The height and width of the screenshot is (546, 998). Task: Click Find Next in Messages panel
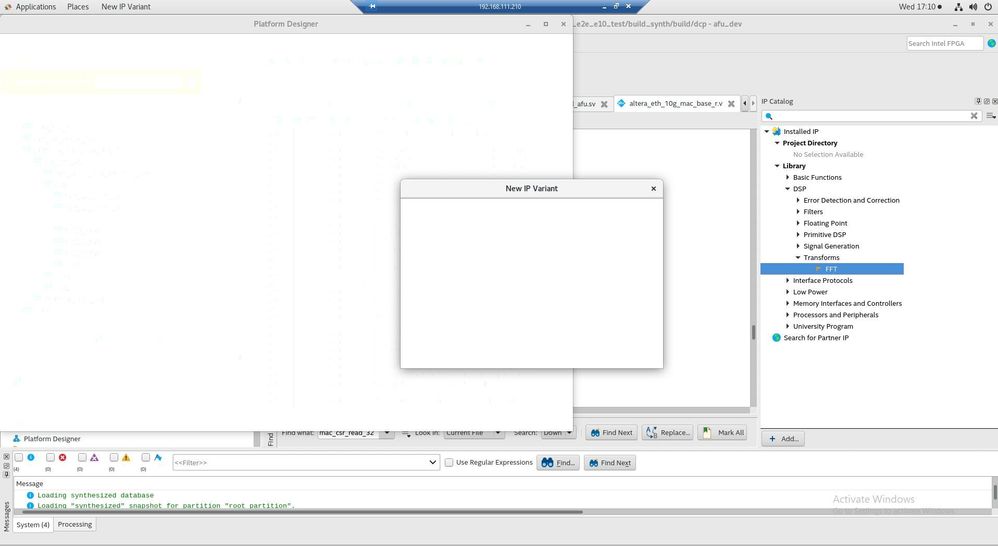[610, 463]
